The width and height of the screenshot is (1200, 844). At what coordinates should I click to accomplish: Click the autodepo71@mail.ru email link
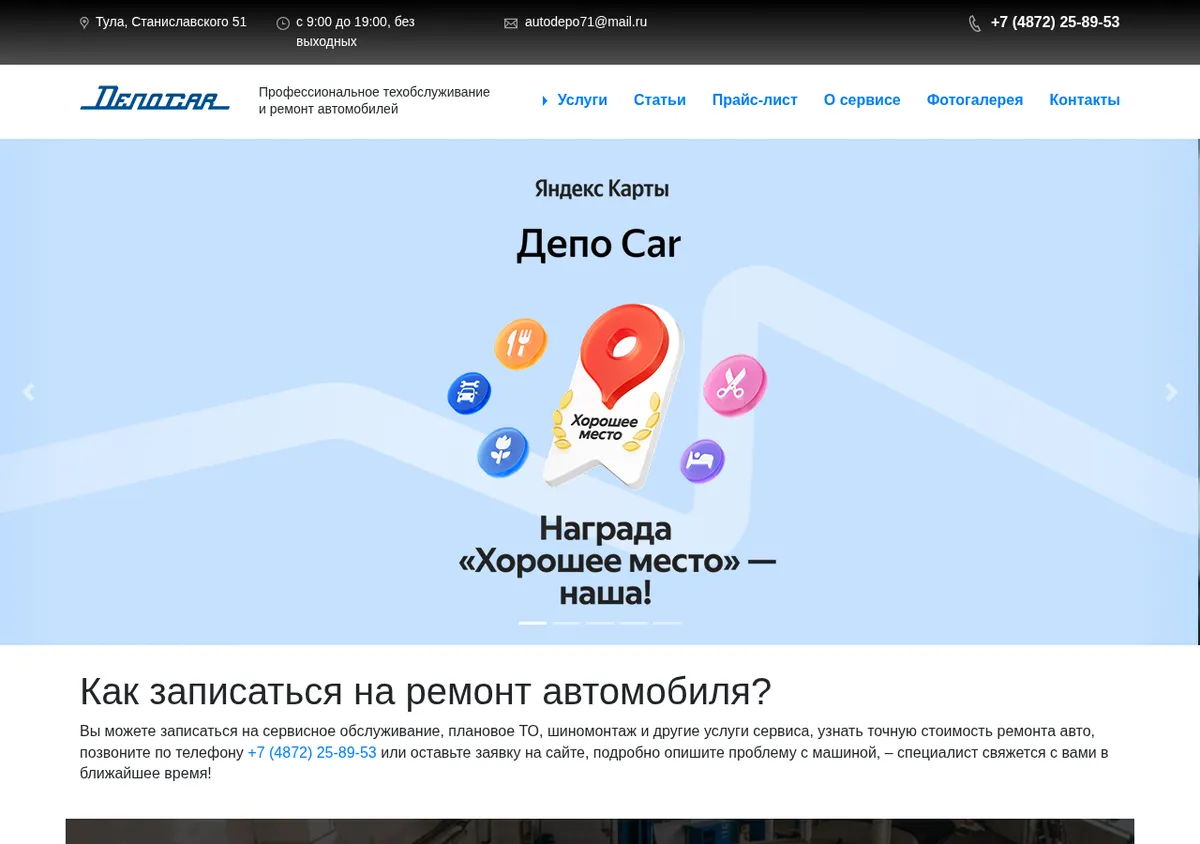[586, 22]
